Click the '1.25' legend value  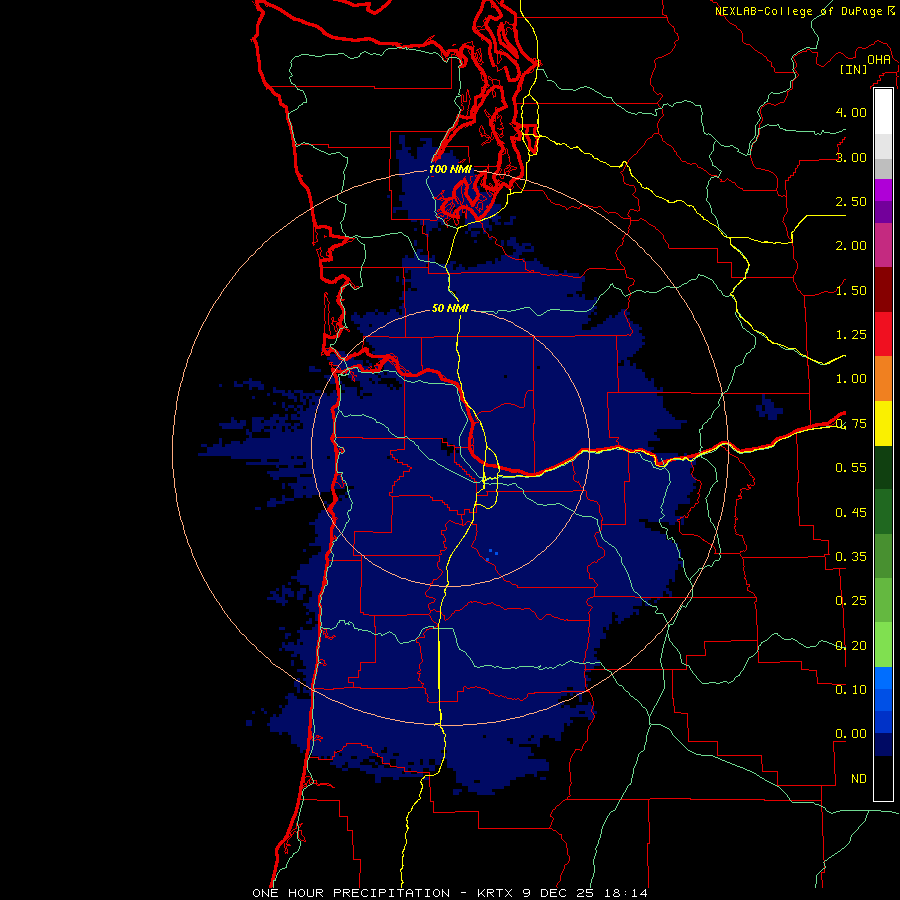point(851,335)
